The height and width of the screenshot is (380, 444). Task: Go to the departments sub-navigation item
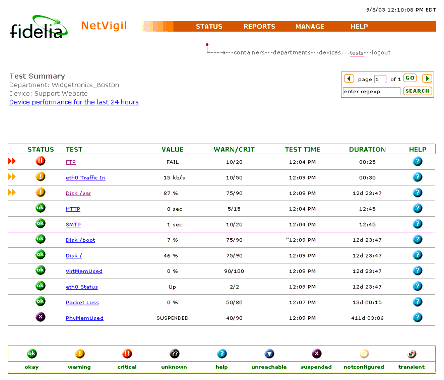coord(292,53)
